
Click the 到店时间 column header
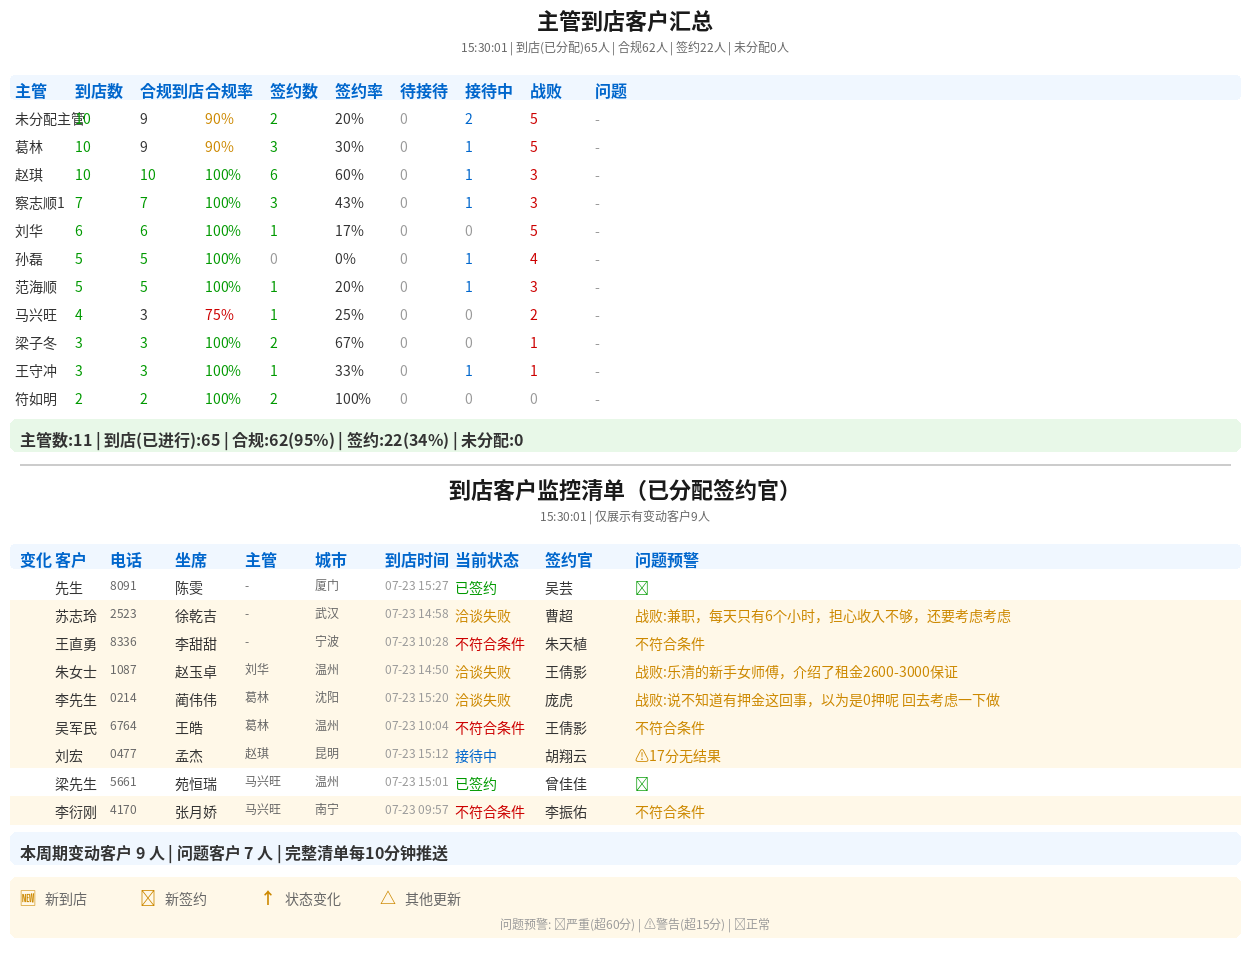417,560
